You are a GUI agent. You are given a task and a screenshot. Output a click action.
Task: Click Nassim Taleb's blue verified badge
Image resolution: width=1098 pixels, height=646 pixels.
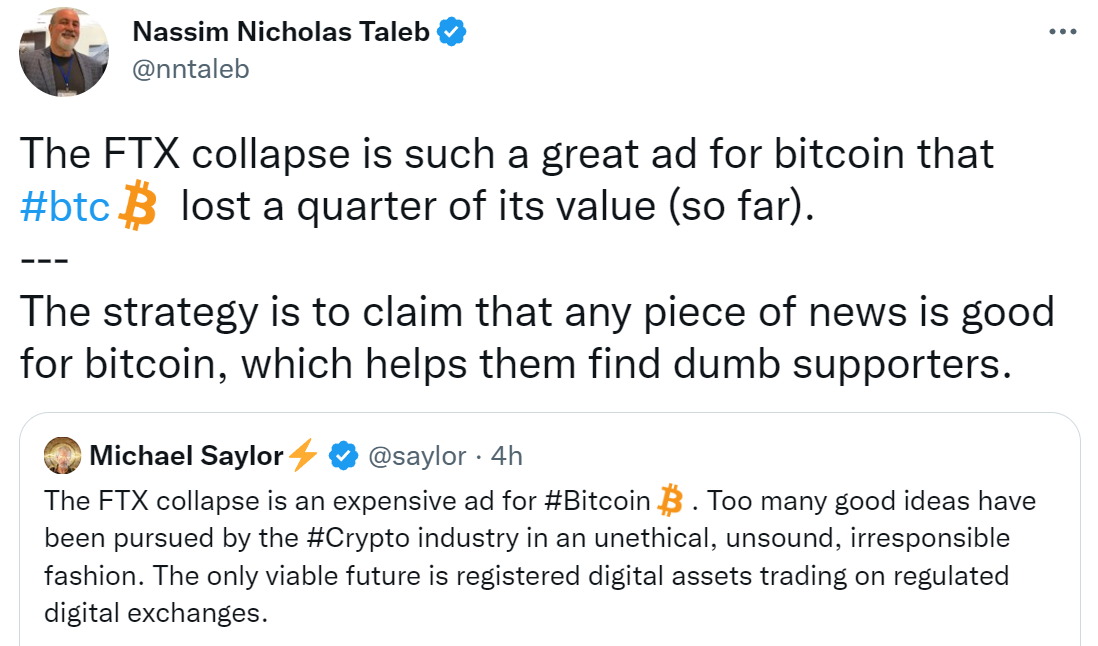(453, 32)
